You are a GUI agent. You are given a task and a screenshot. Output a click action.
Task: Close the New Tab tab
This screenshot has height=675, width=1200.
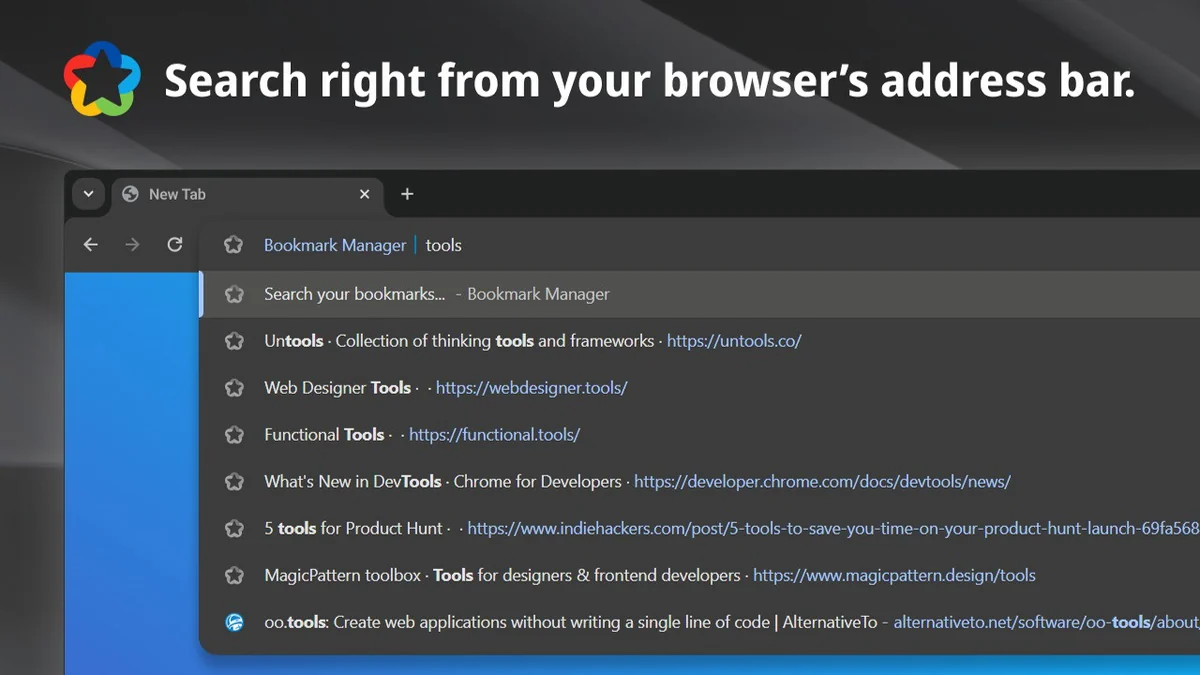[x=365, y=194]
